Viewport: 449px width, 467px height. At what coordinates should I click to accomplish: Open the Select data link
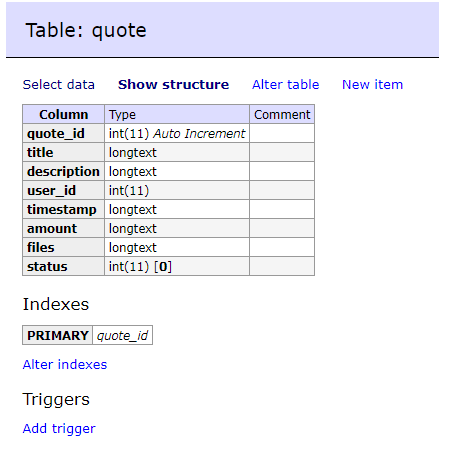pyautogui.click(x=58, y=85)
